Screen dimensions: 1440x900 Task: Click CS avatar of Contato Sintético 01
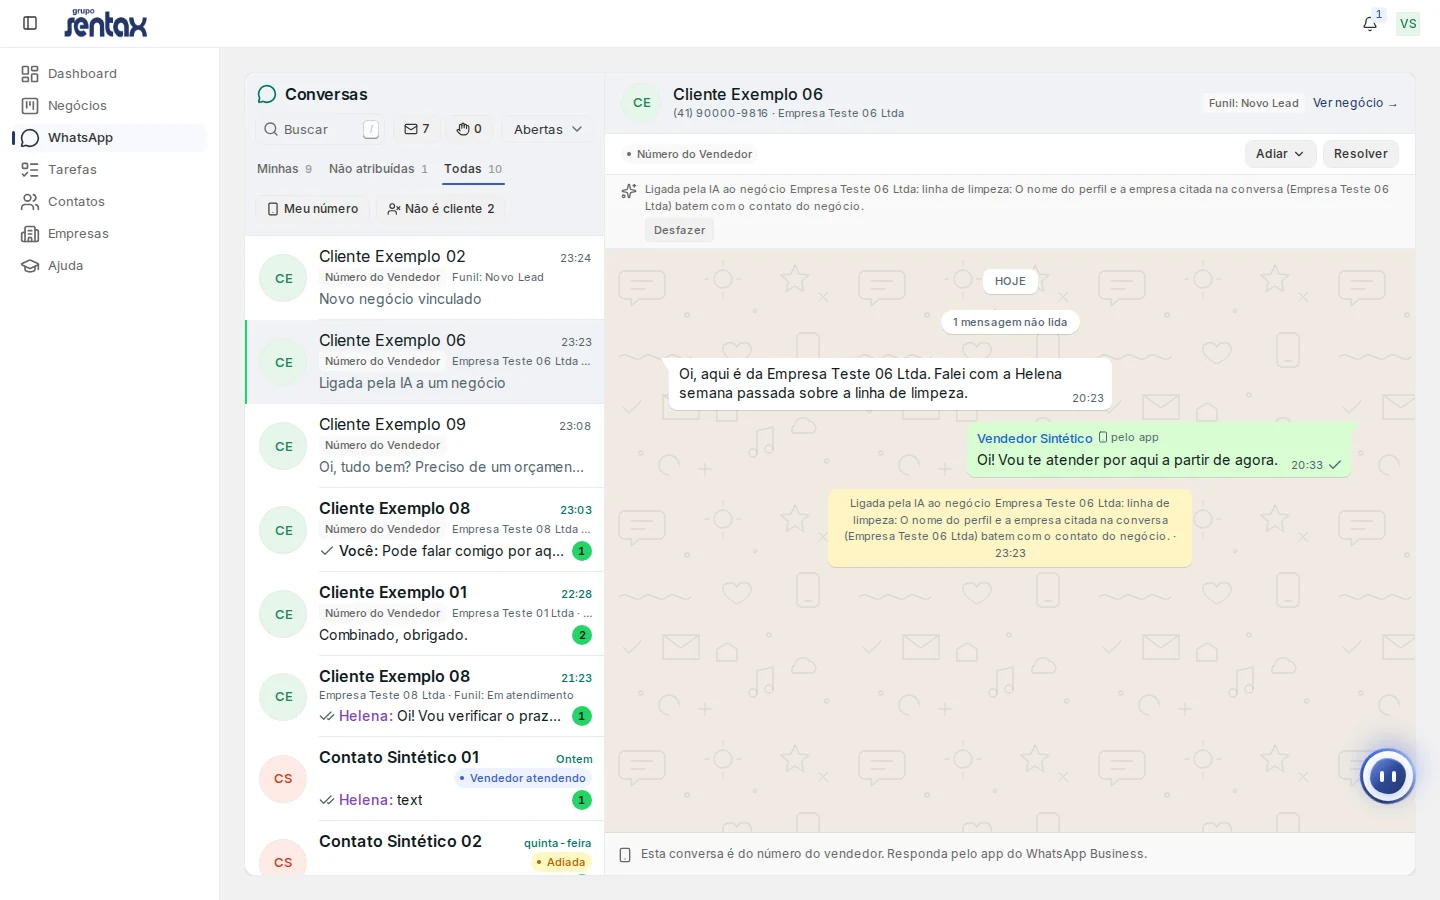coord(284,779)
